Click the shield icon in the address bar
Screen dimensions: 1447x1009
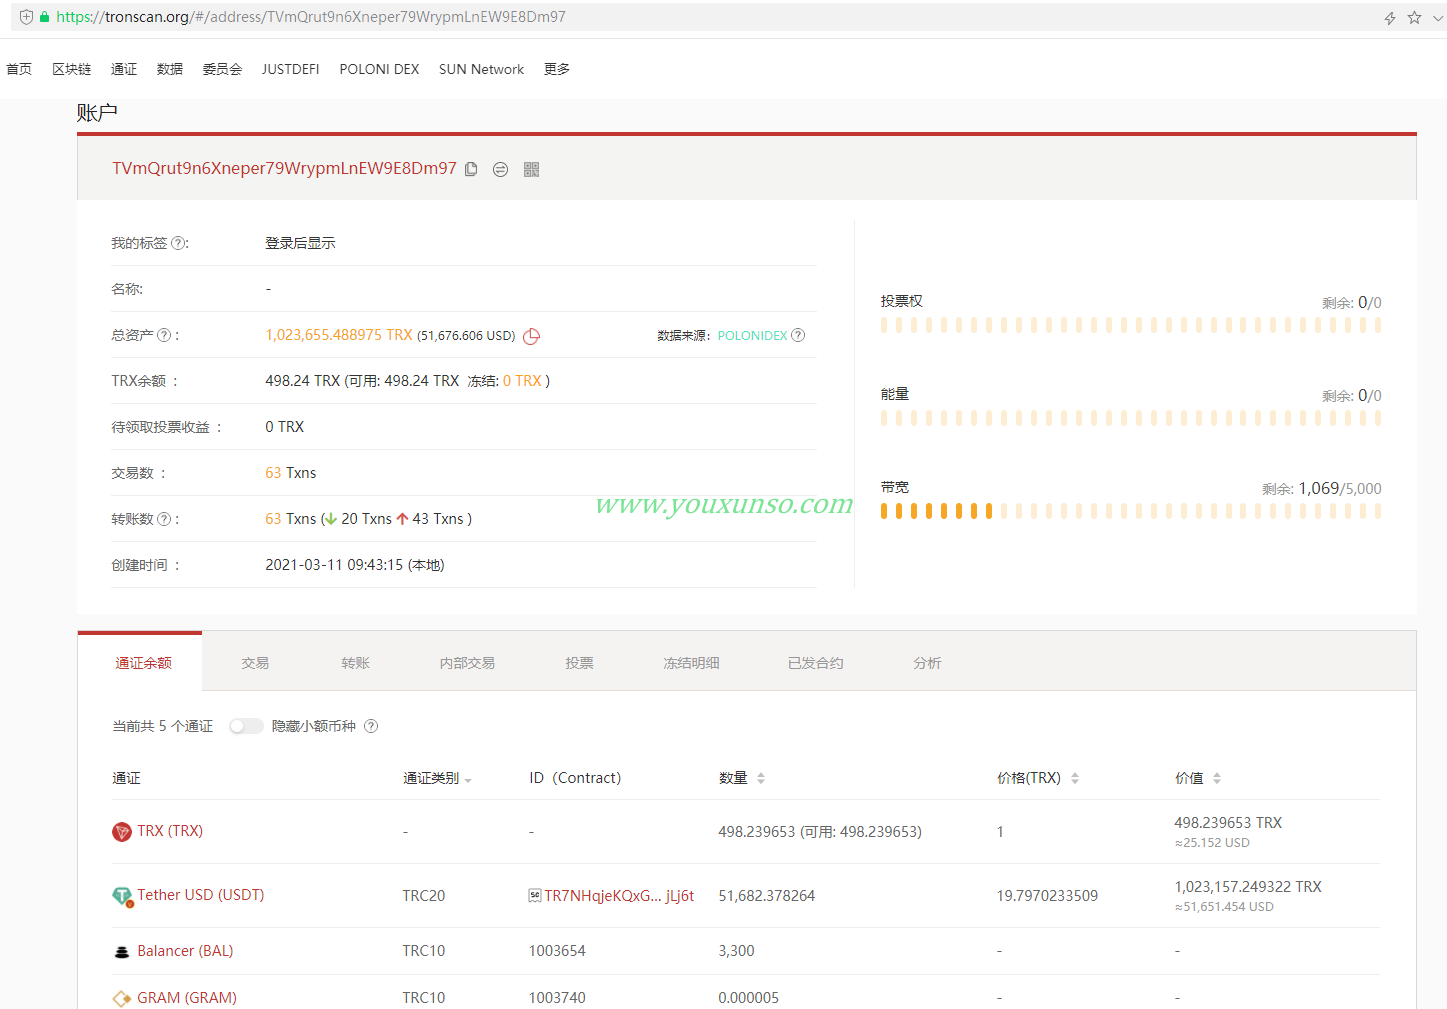(26, 17)
